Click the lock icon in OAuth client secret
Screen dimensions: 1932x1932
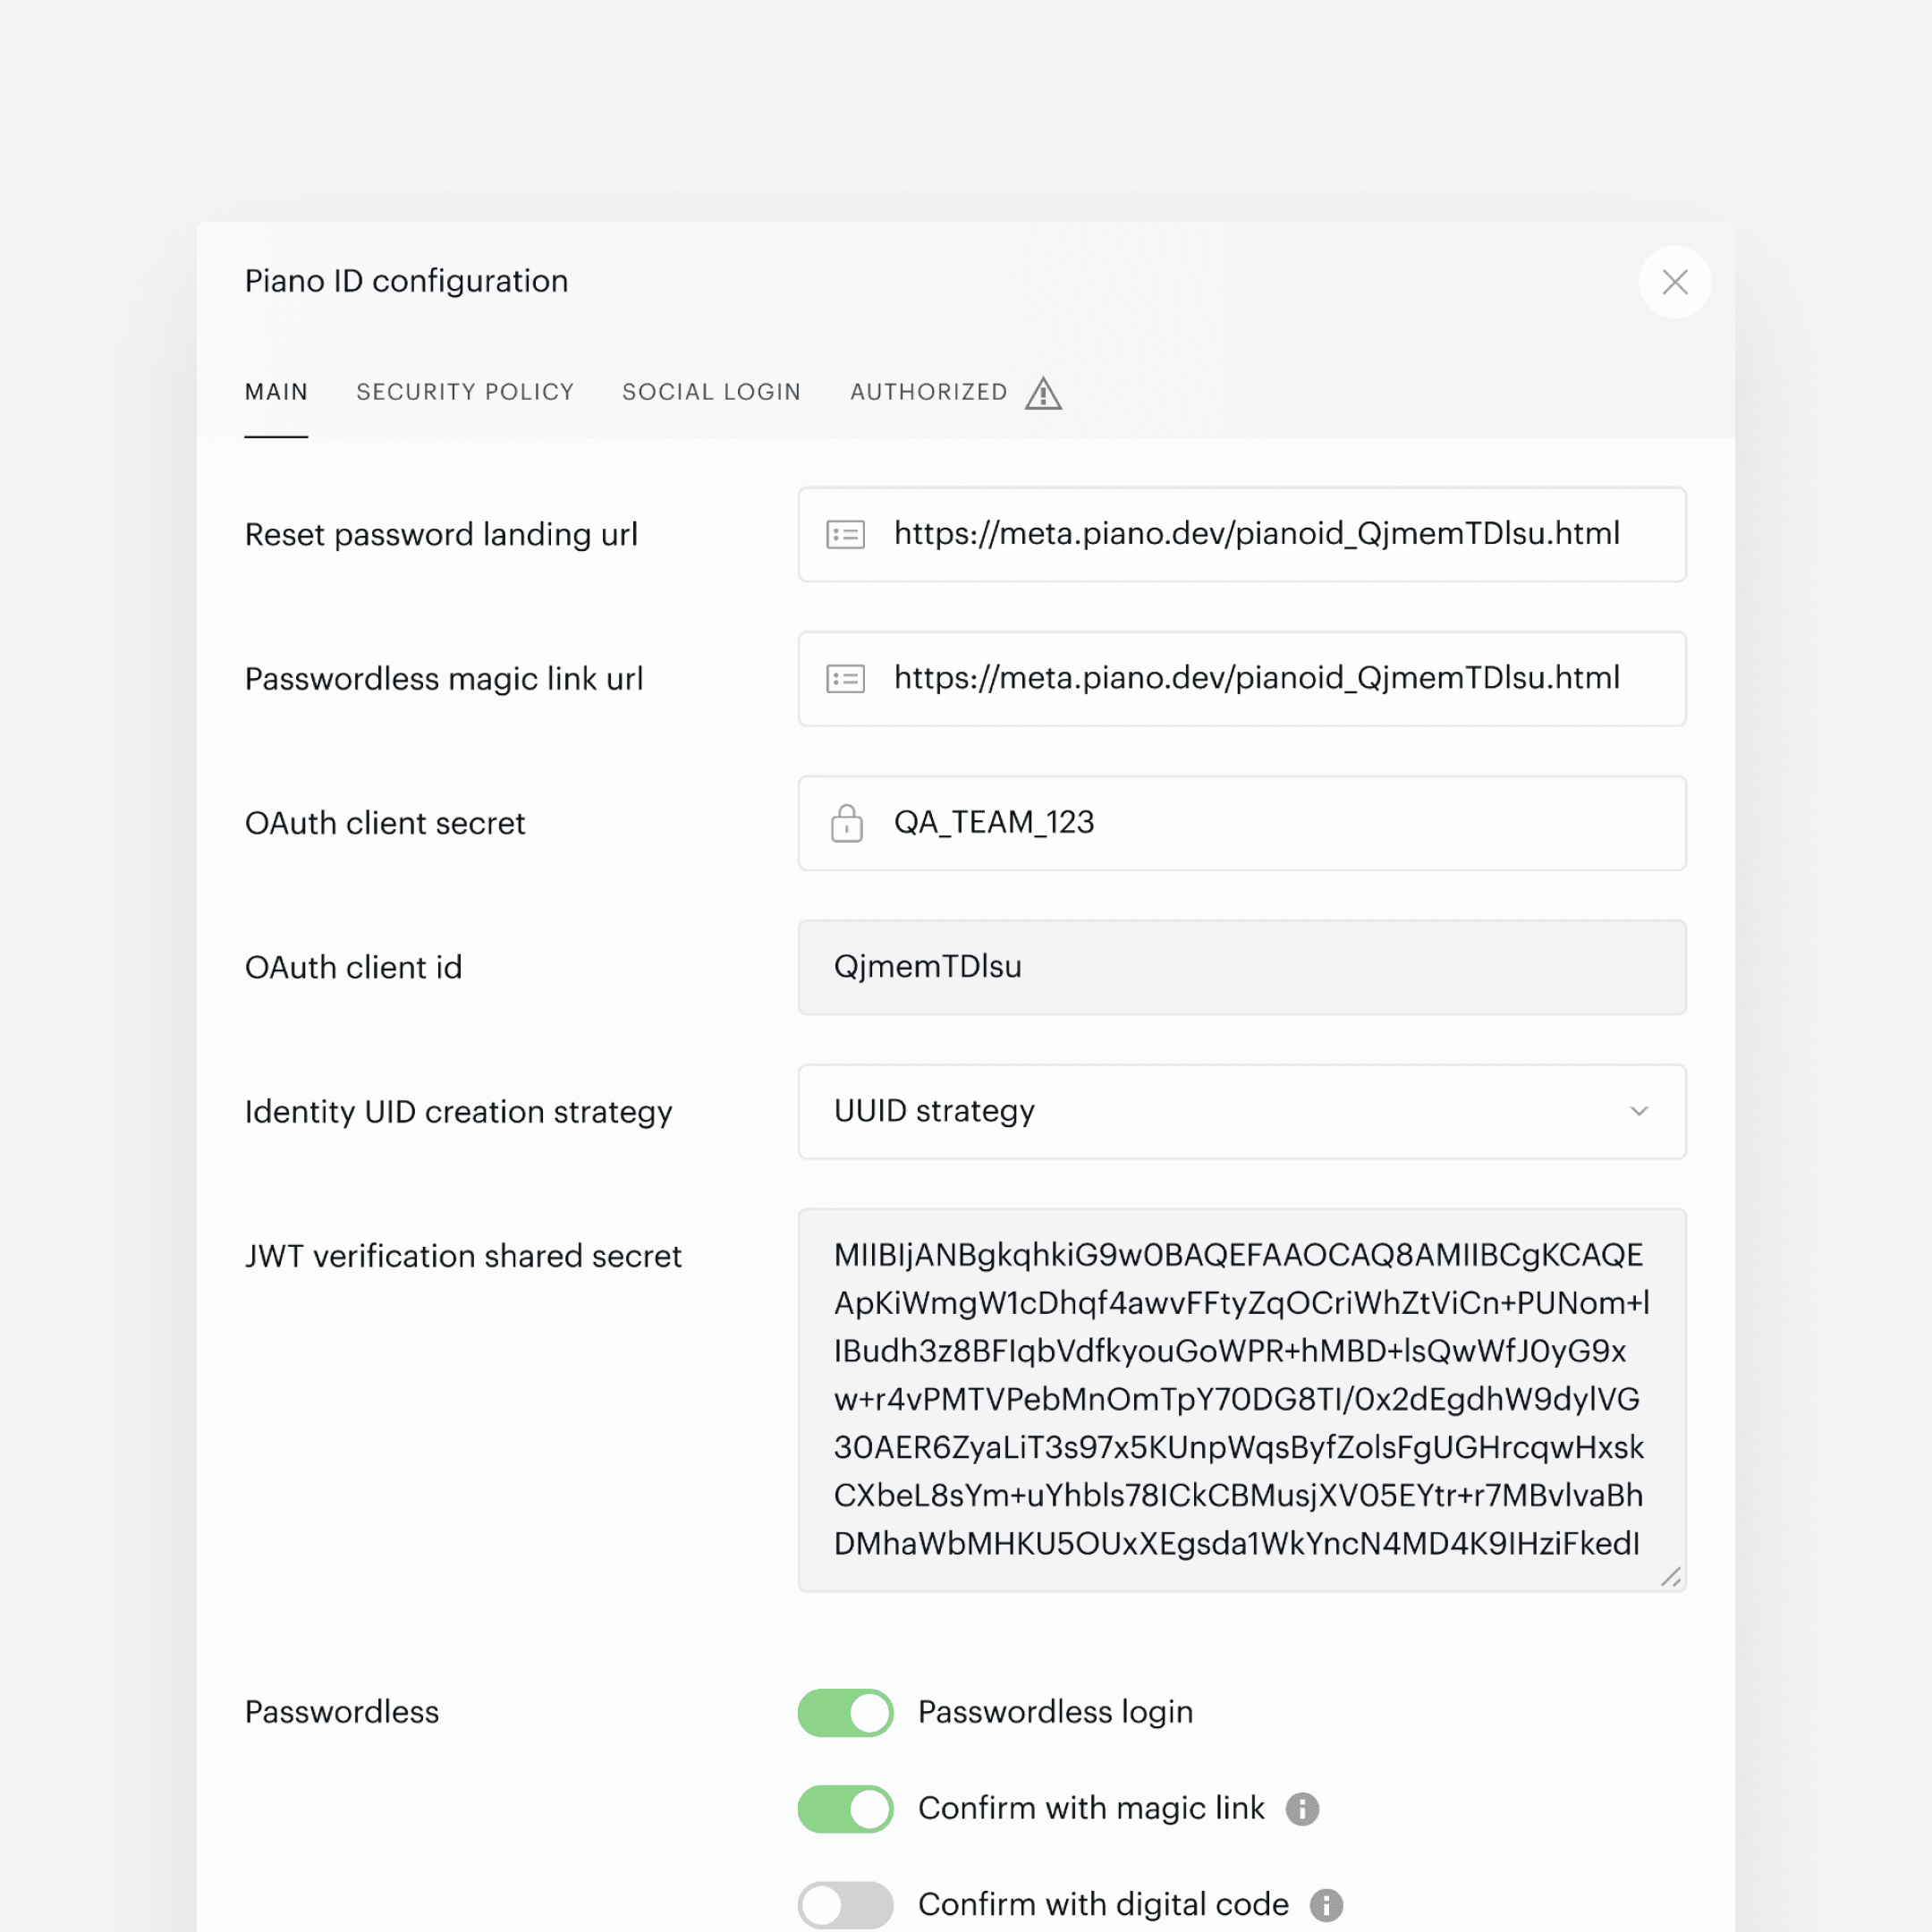coord(846,823)
